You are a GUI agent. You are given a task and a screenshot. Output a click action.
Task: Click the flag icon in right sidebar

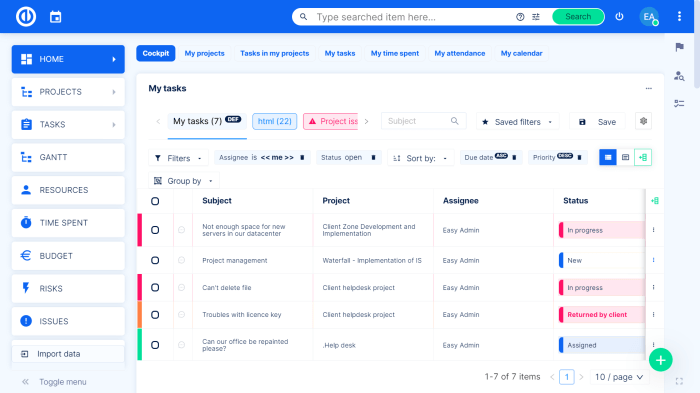pos(679,47)
